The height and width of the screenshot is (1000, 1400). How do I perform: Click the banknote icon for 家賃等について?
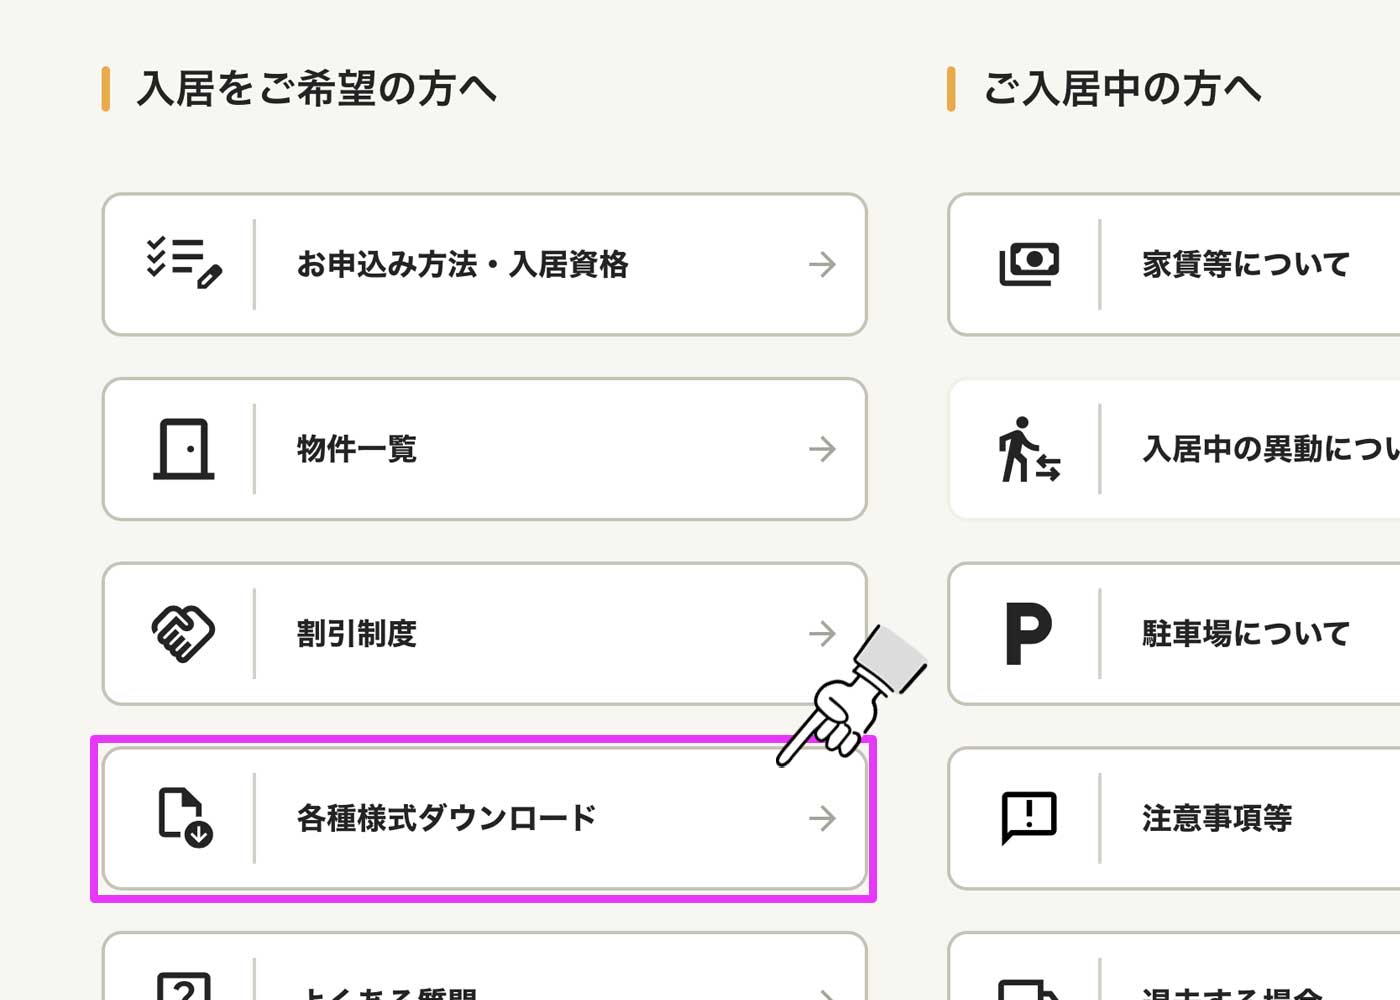coord(1029,264)
